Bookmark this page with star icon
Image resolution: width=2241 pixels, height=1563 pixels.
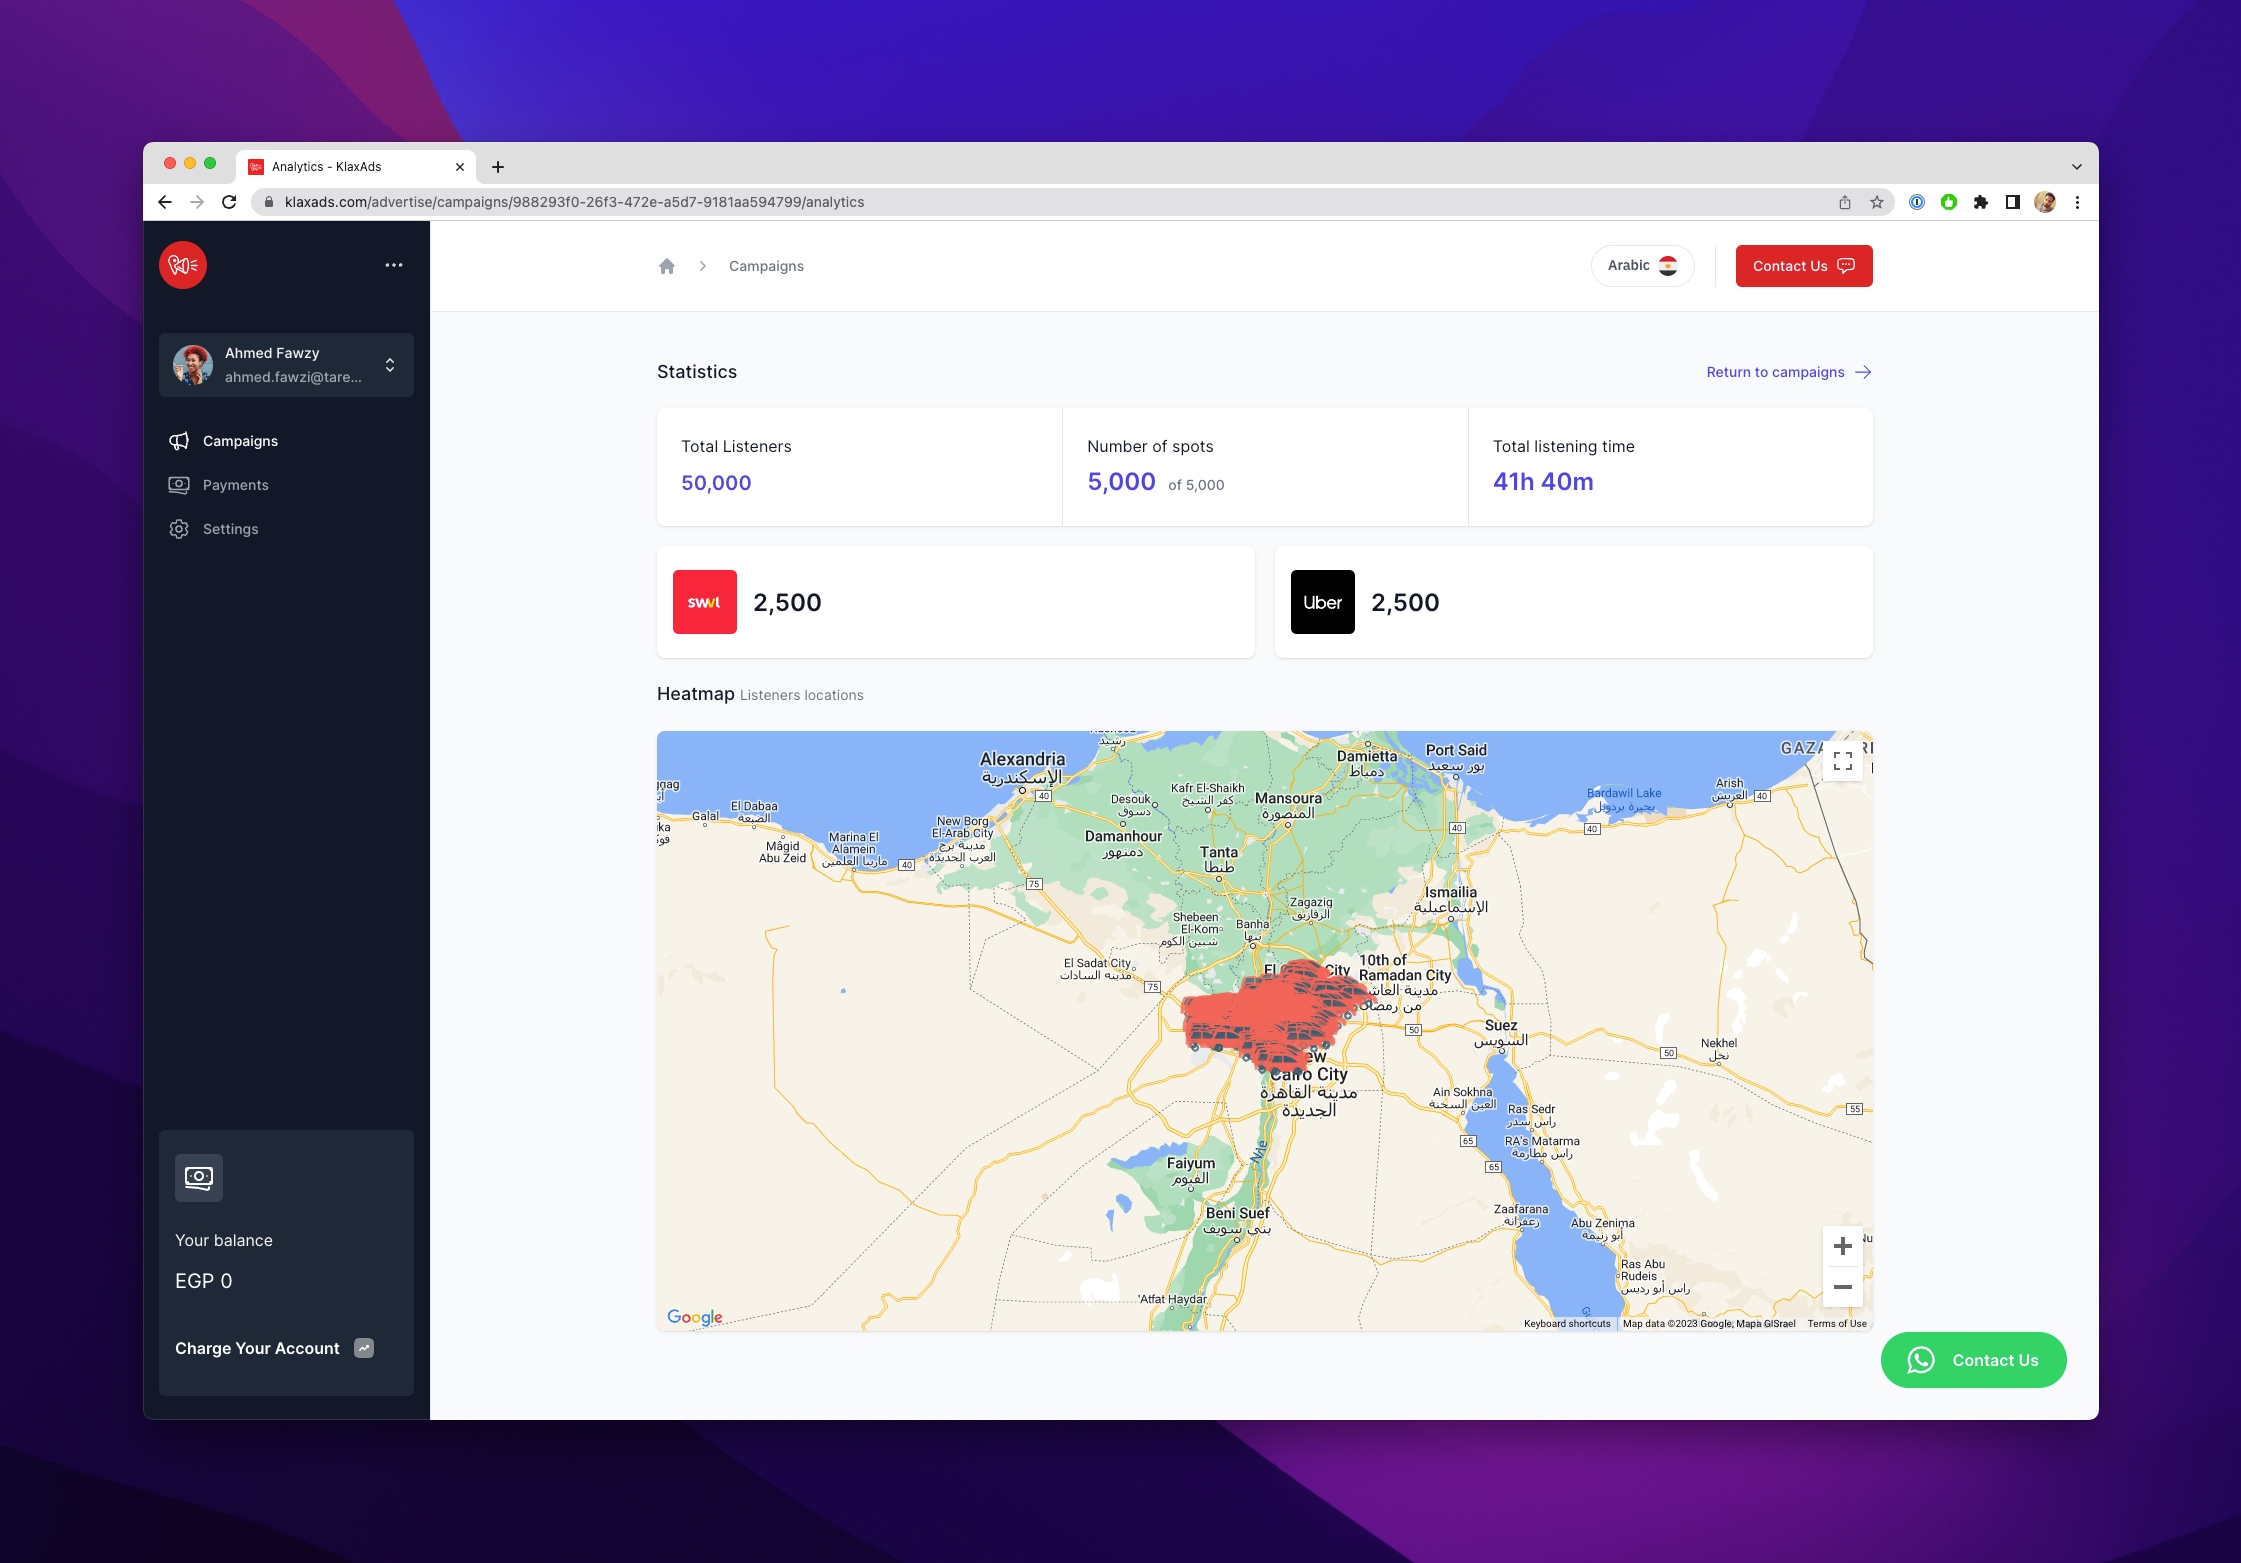[1877, 202]
